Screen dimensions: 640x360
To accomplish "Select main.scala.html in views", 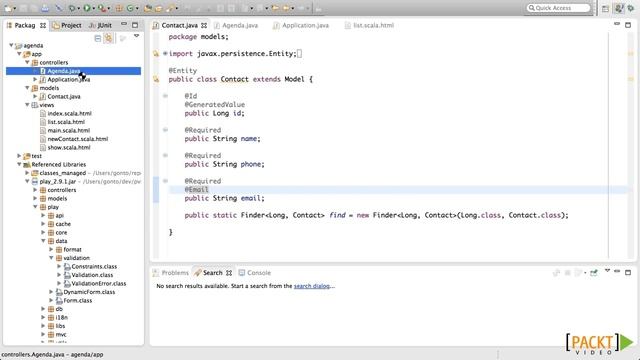I will tap(69, 131).
